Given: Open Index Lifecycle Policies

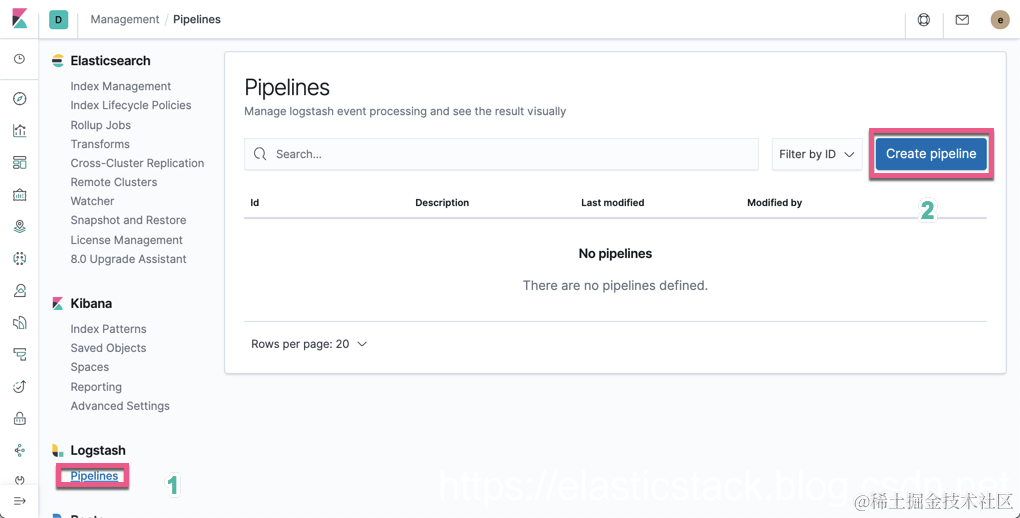Looking at the screenshot, I should point(130,105).
